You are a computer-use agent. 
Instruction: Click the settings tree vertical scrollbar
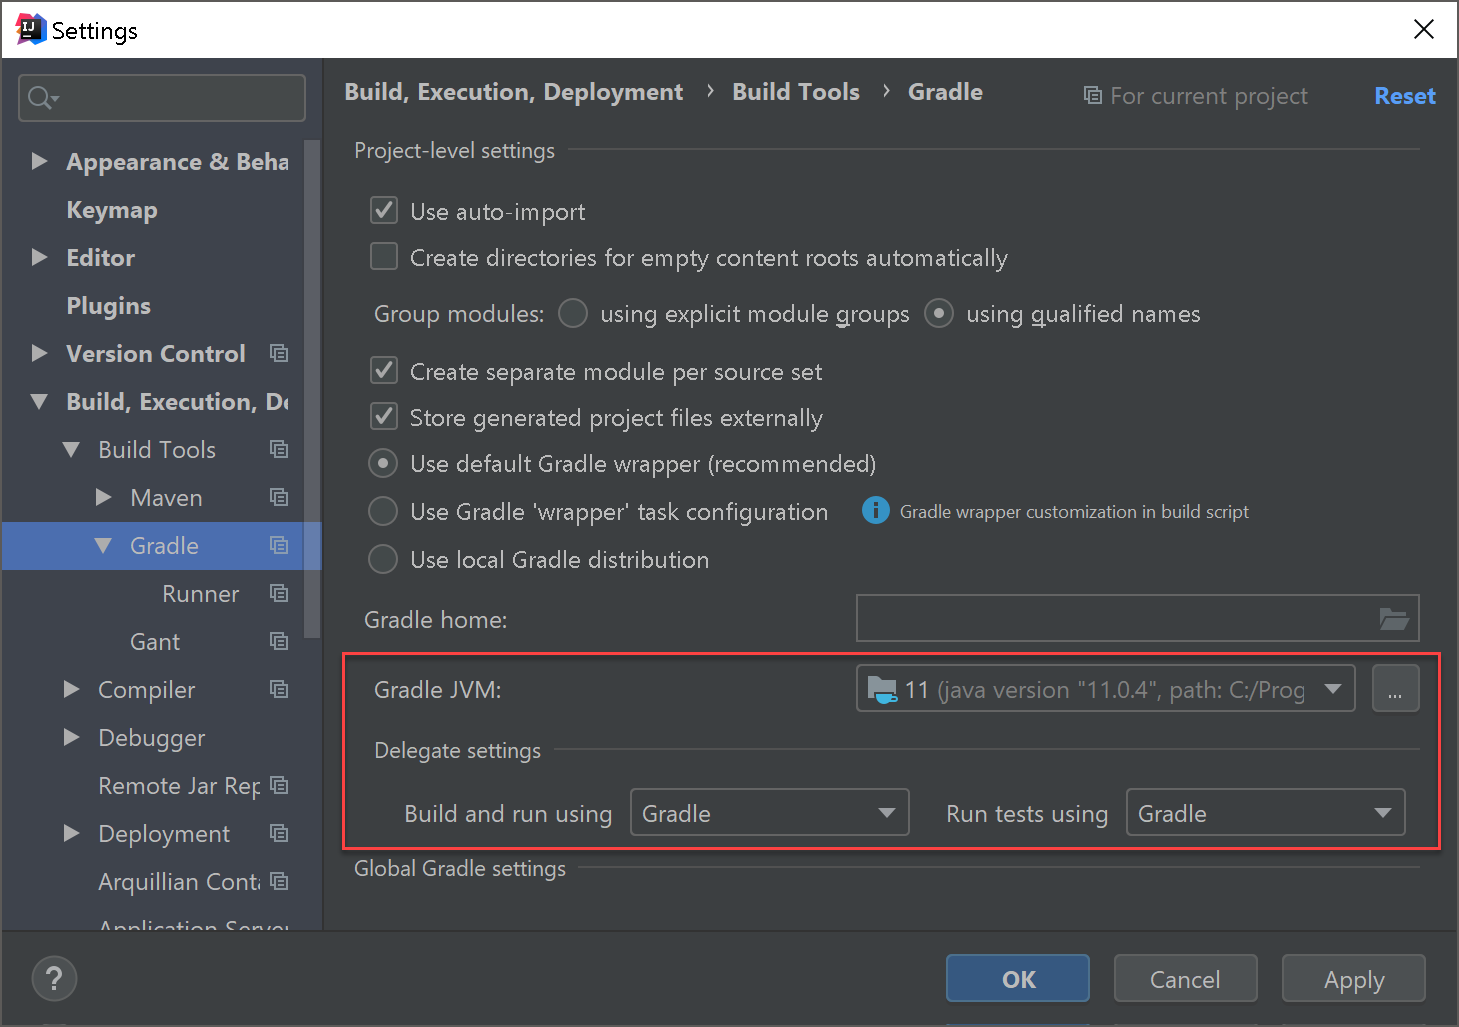(x=312, y=390)
